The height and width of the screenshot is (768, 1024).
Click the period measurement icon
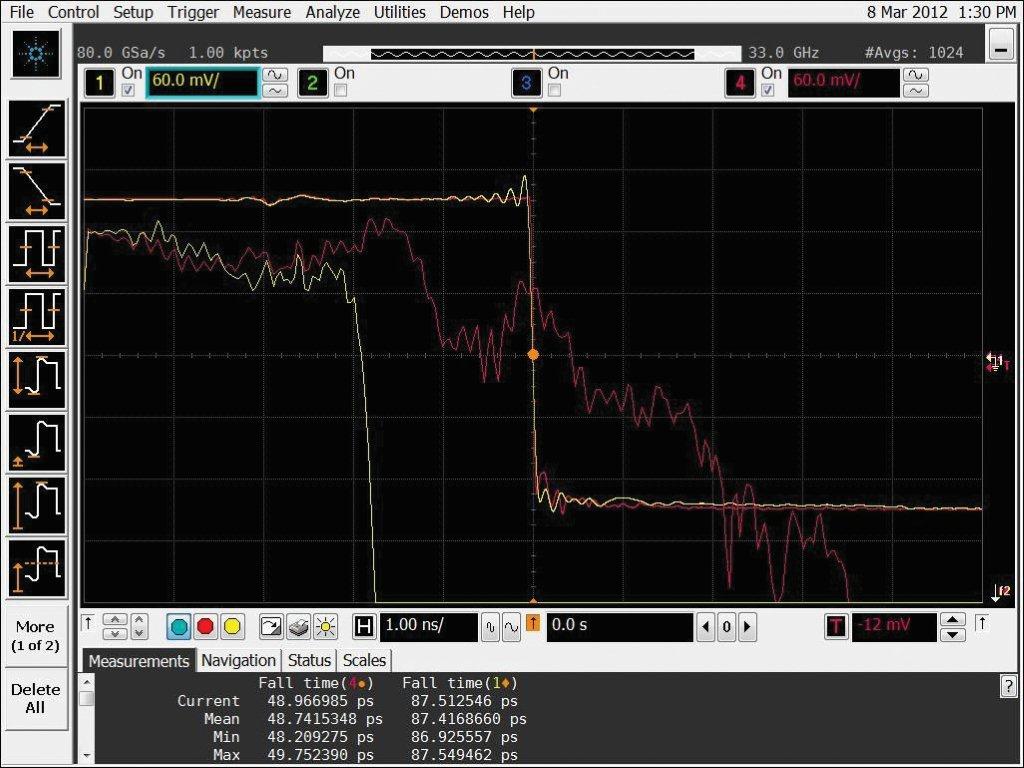pyautogui.click(x=38, y=254)
